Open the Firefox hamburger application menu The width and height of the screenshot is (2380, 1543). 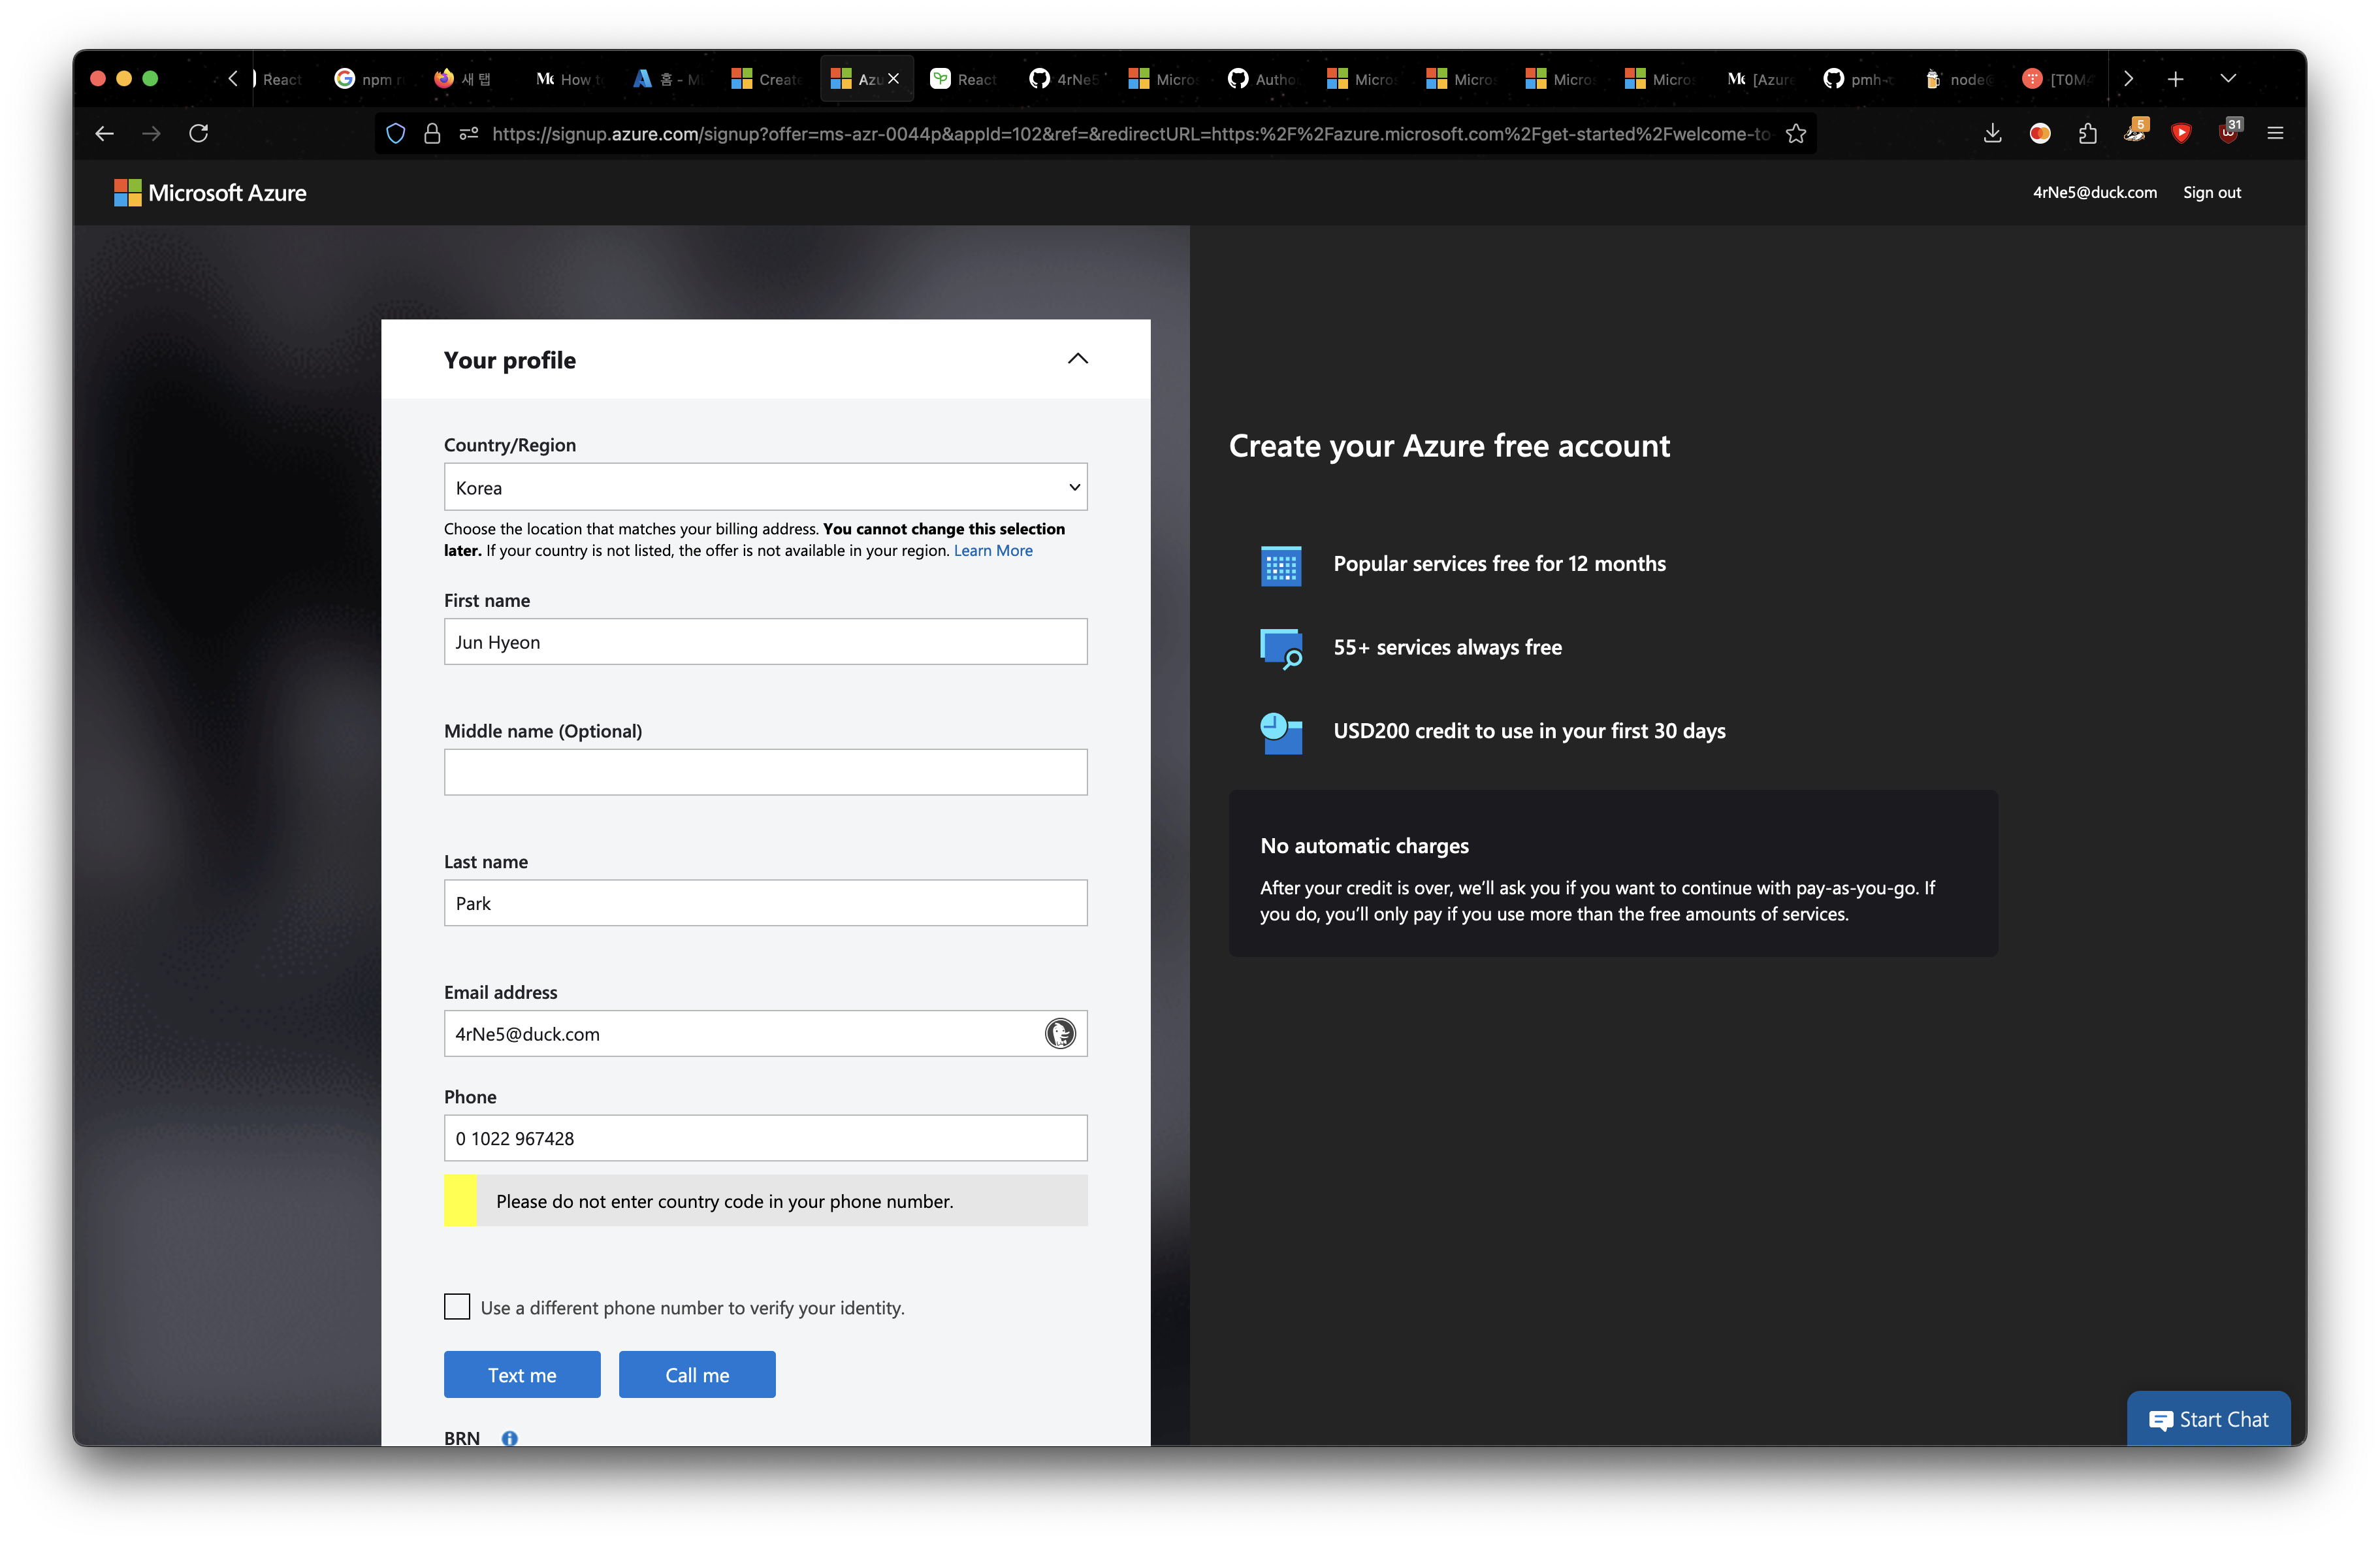(x=2275, y=133)
